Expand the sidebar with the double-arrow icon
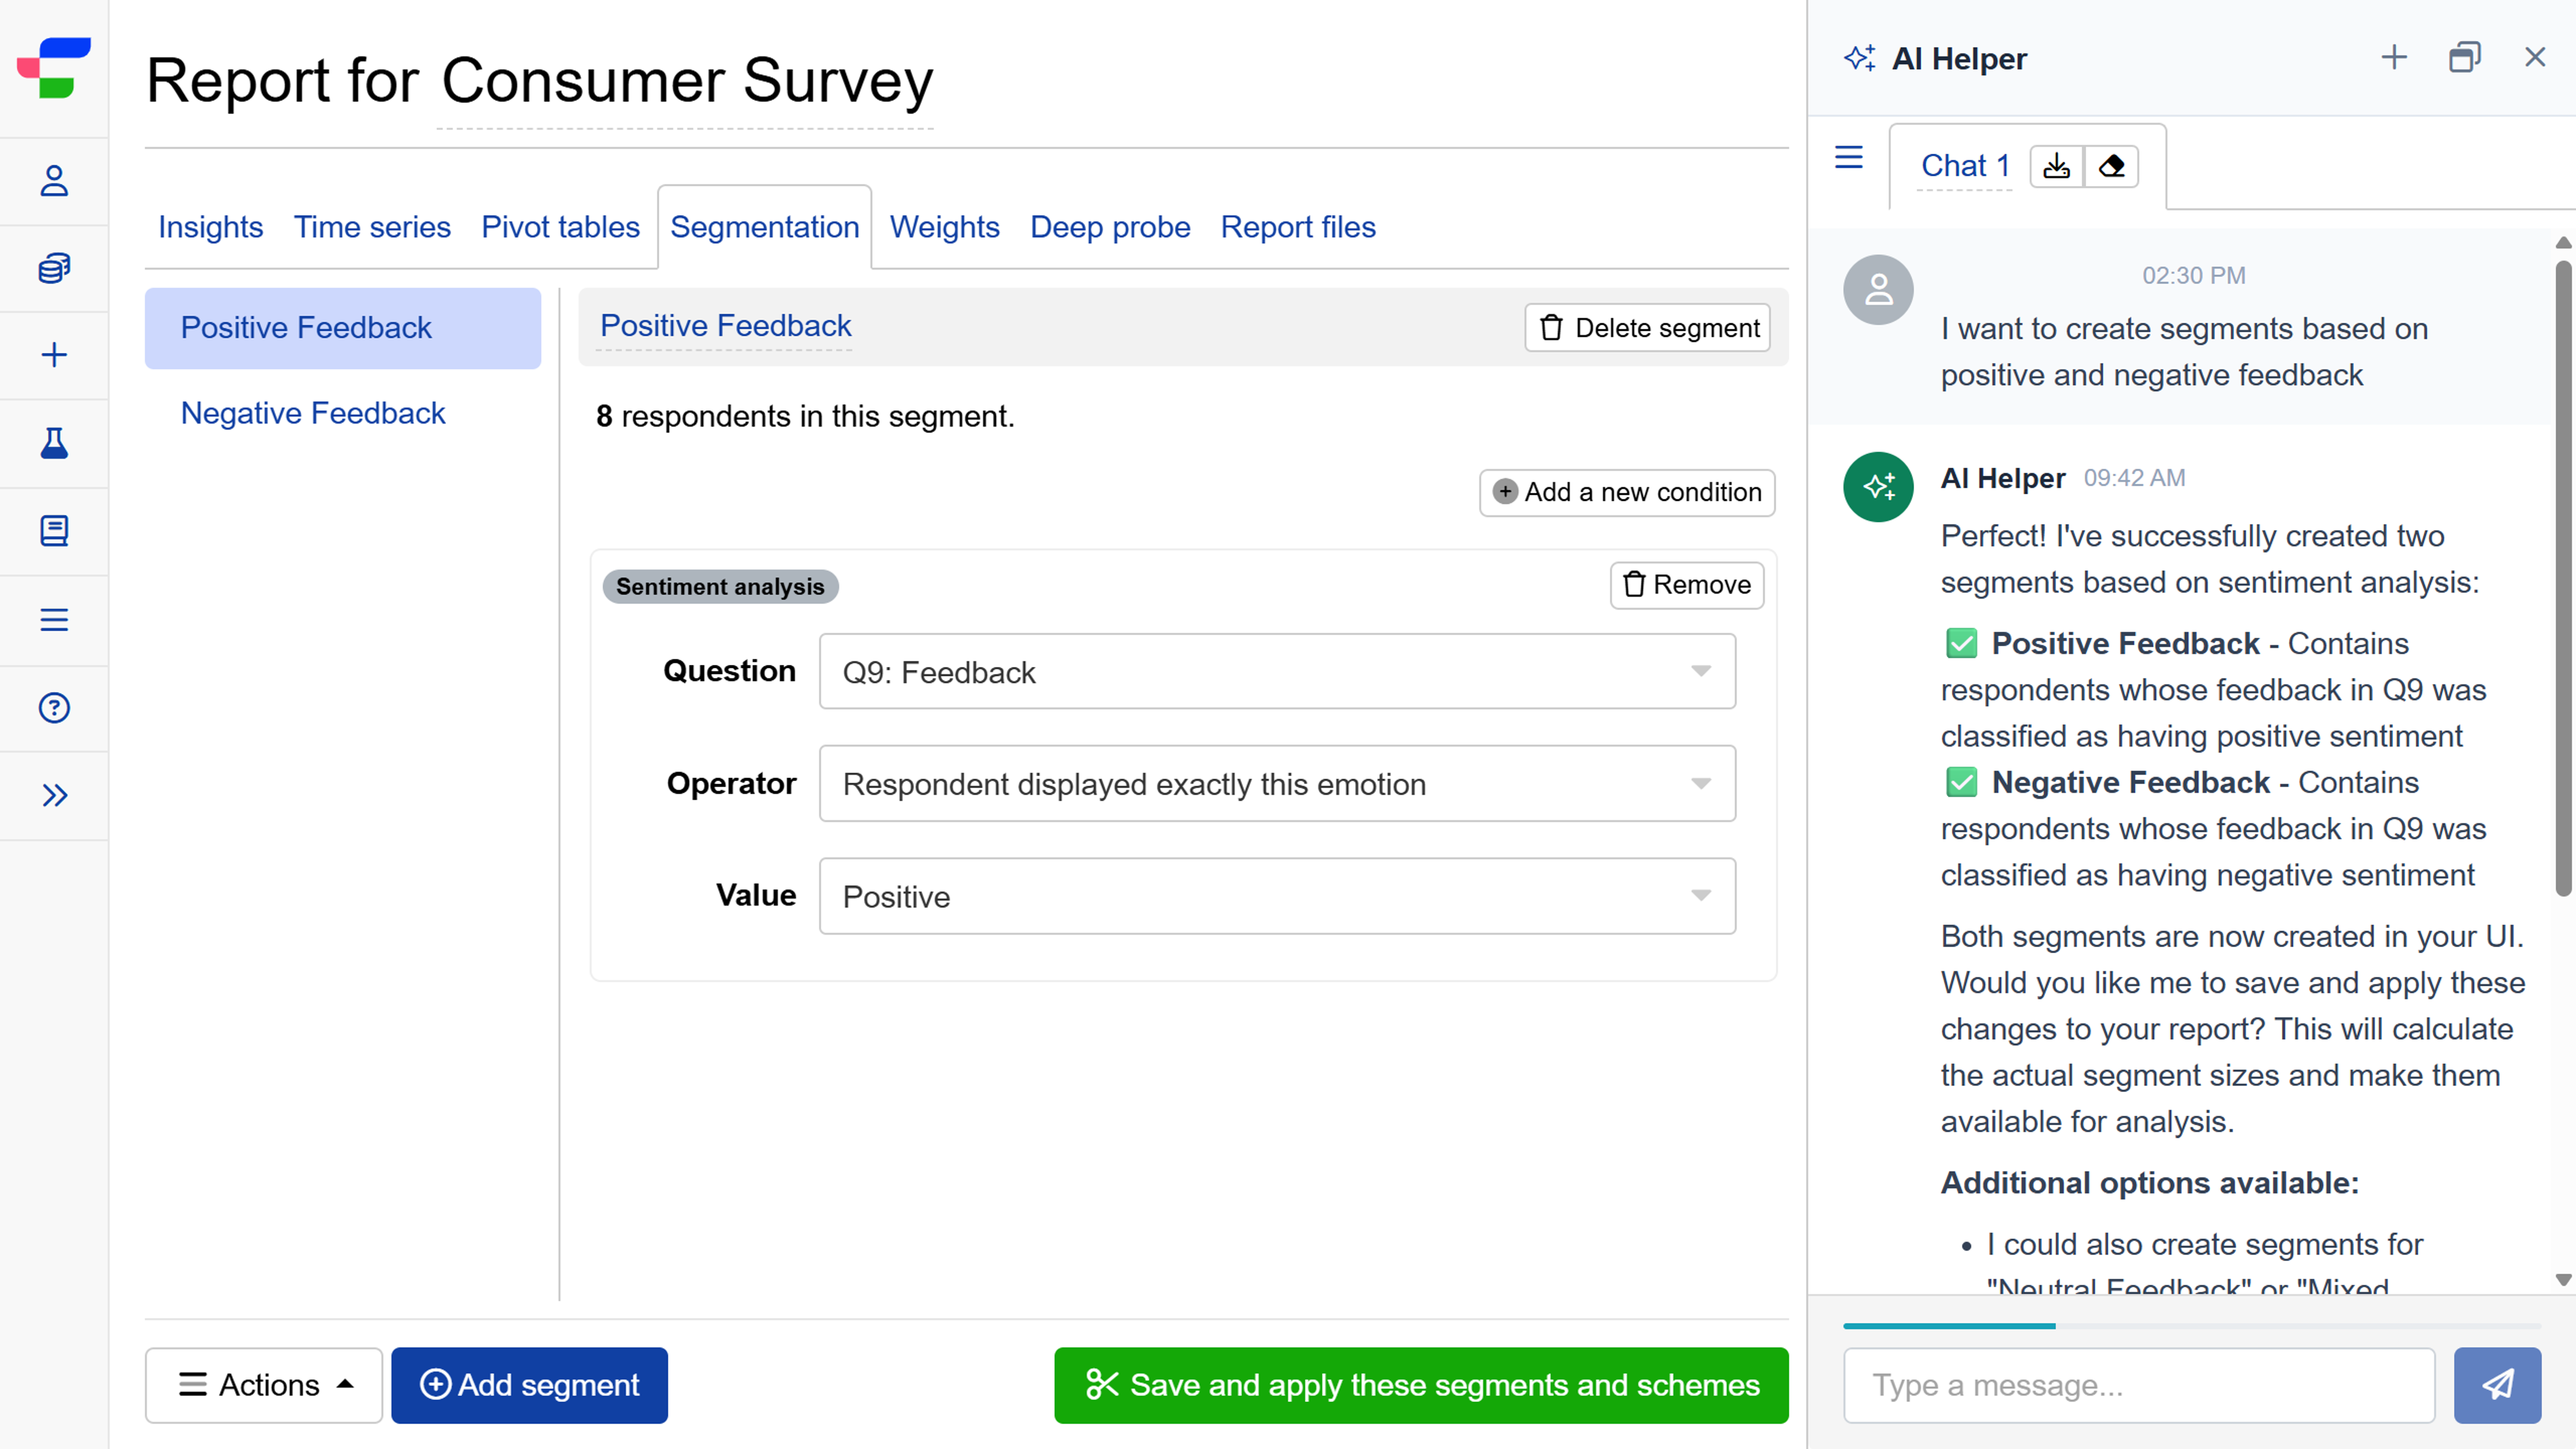Image resolution: width=2576 pixels, height=1449 pixels. click(x=53, y=795)
